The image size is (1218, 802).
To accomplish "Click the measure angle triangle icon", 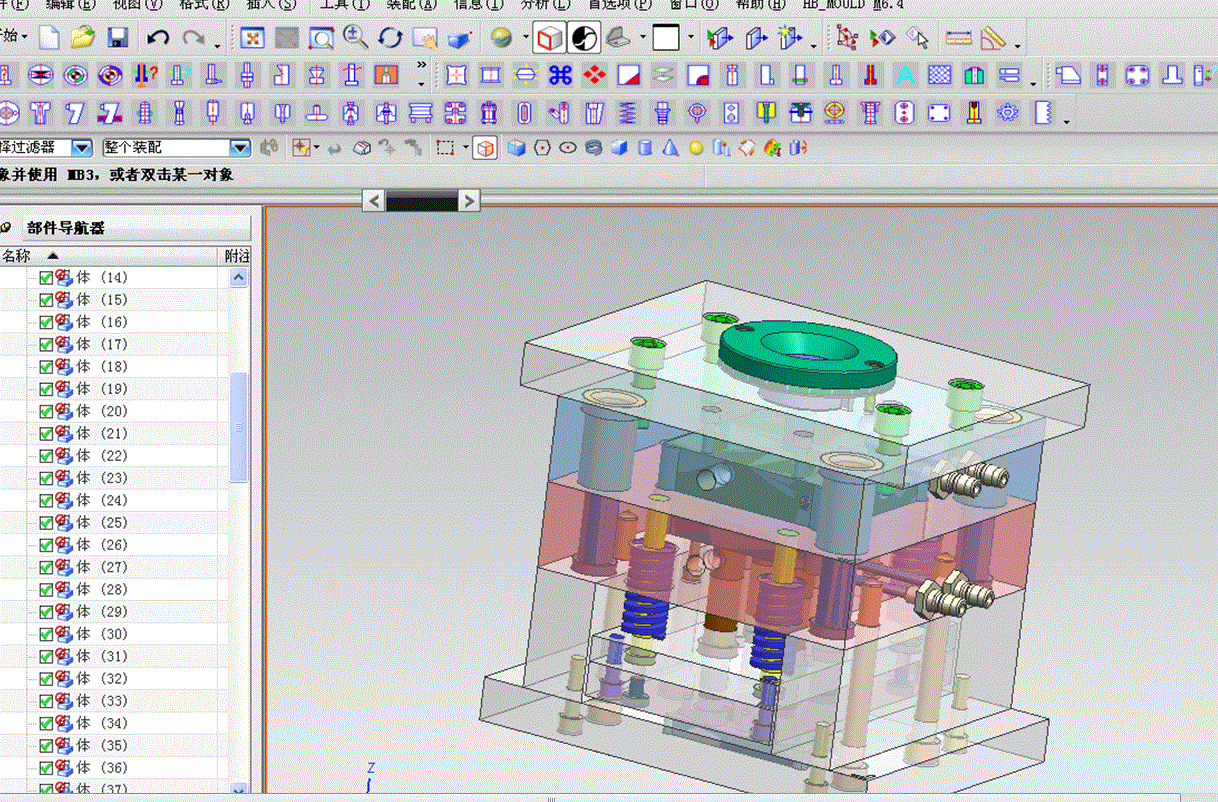I will [x=992, y=38].
